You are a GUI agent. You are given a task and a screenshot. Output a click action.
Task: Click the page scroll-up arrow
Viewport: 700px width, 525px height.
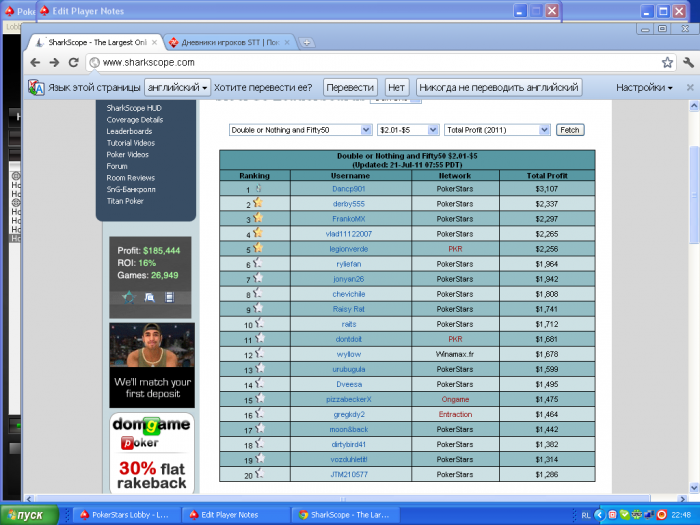click(694, 106)
